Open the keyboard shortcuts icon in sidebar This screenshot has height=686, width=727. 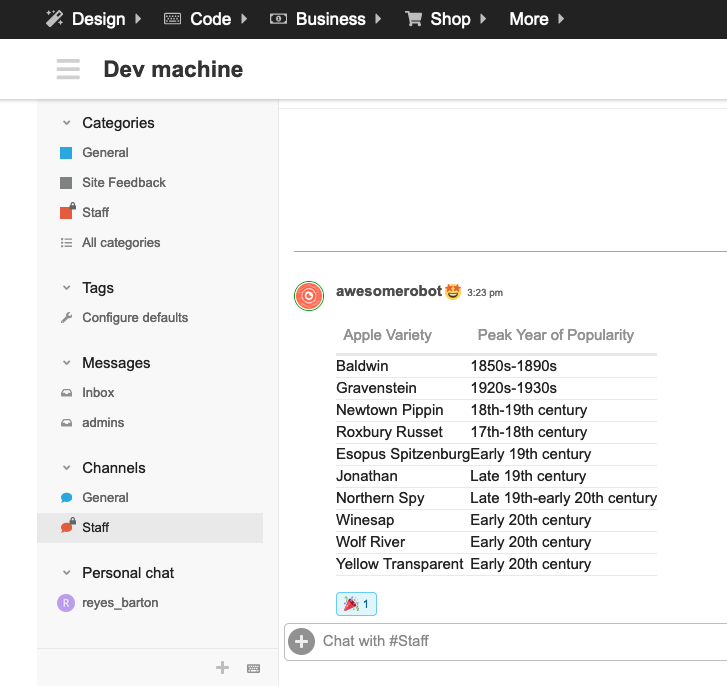point(253,668)
